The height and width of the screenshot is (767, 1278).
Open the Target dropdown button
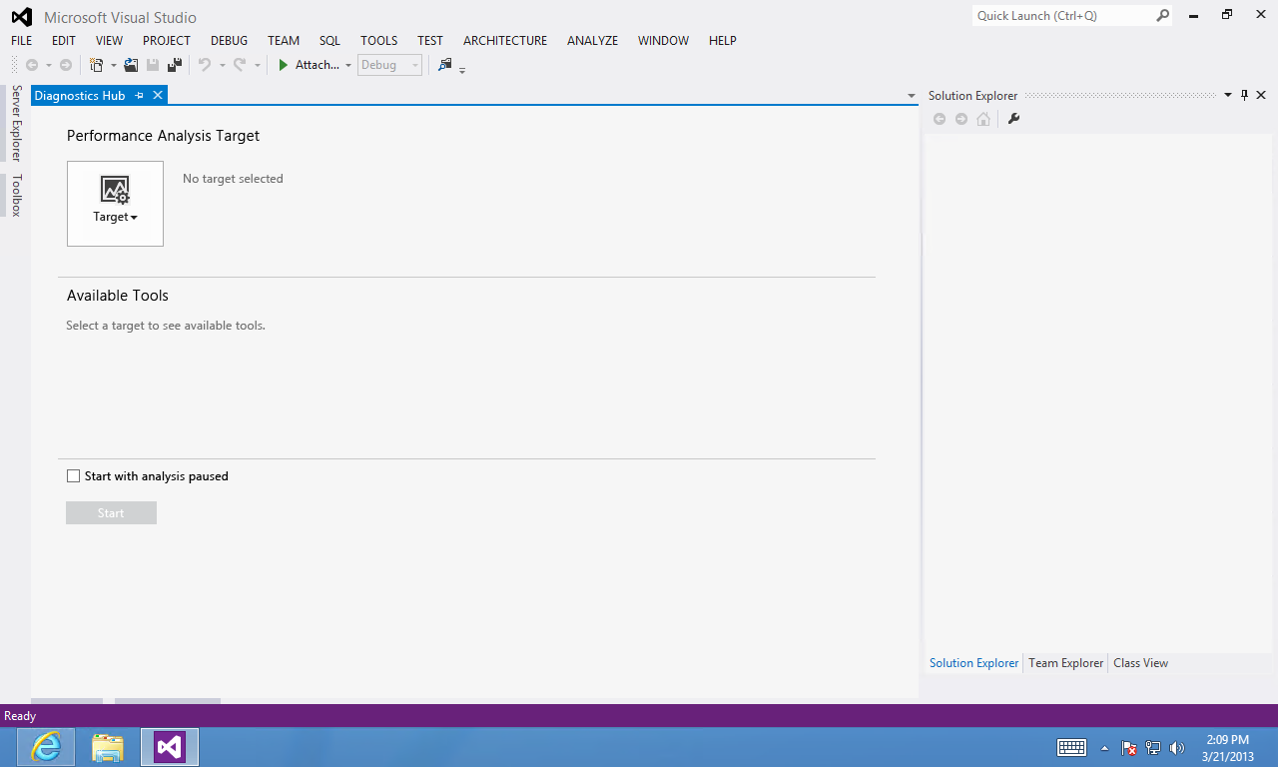(115, 204)
